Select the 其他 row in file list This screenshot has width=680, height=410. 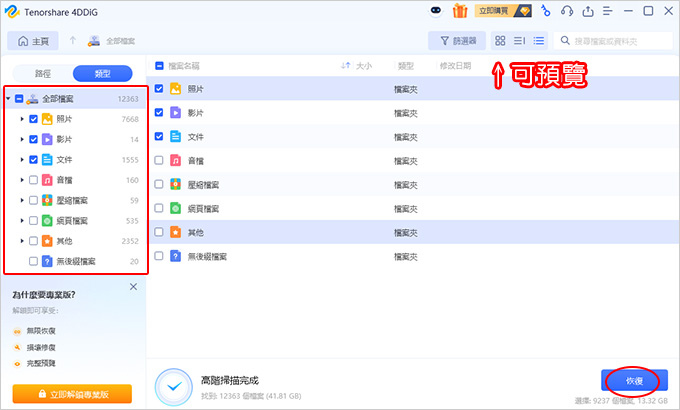[x=413, y=232]
